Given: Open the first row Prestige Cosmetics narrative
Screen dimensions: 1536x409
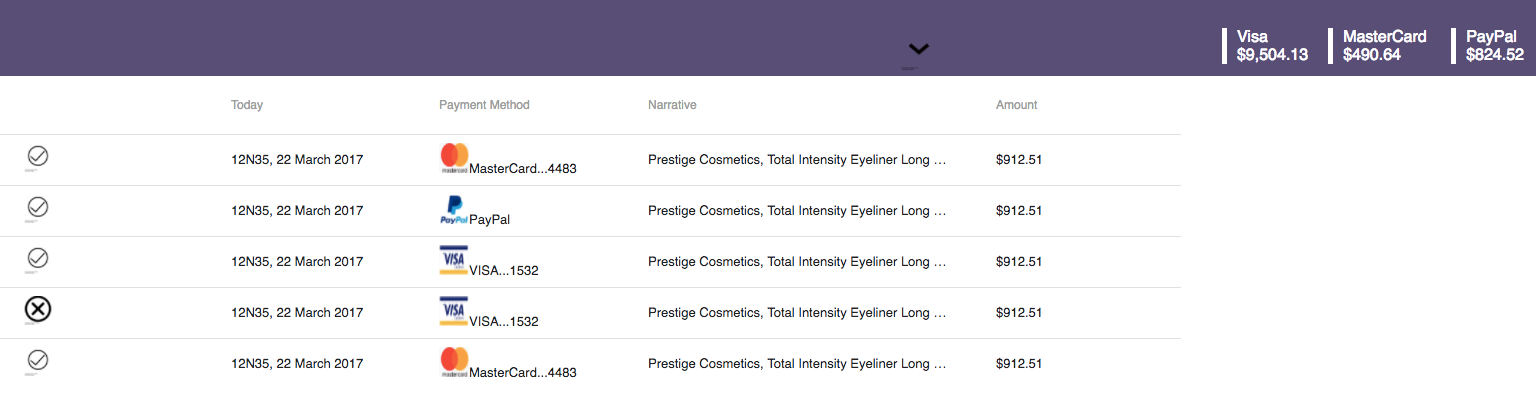Looking at the screenshot, I should 796,159.
